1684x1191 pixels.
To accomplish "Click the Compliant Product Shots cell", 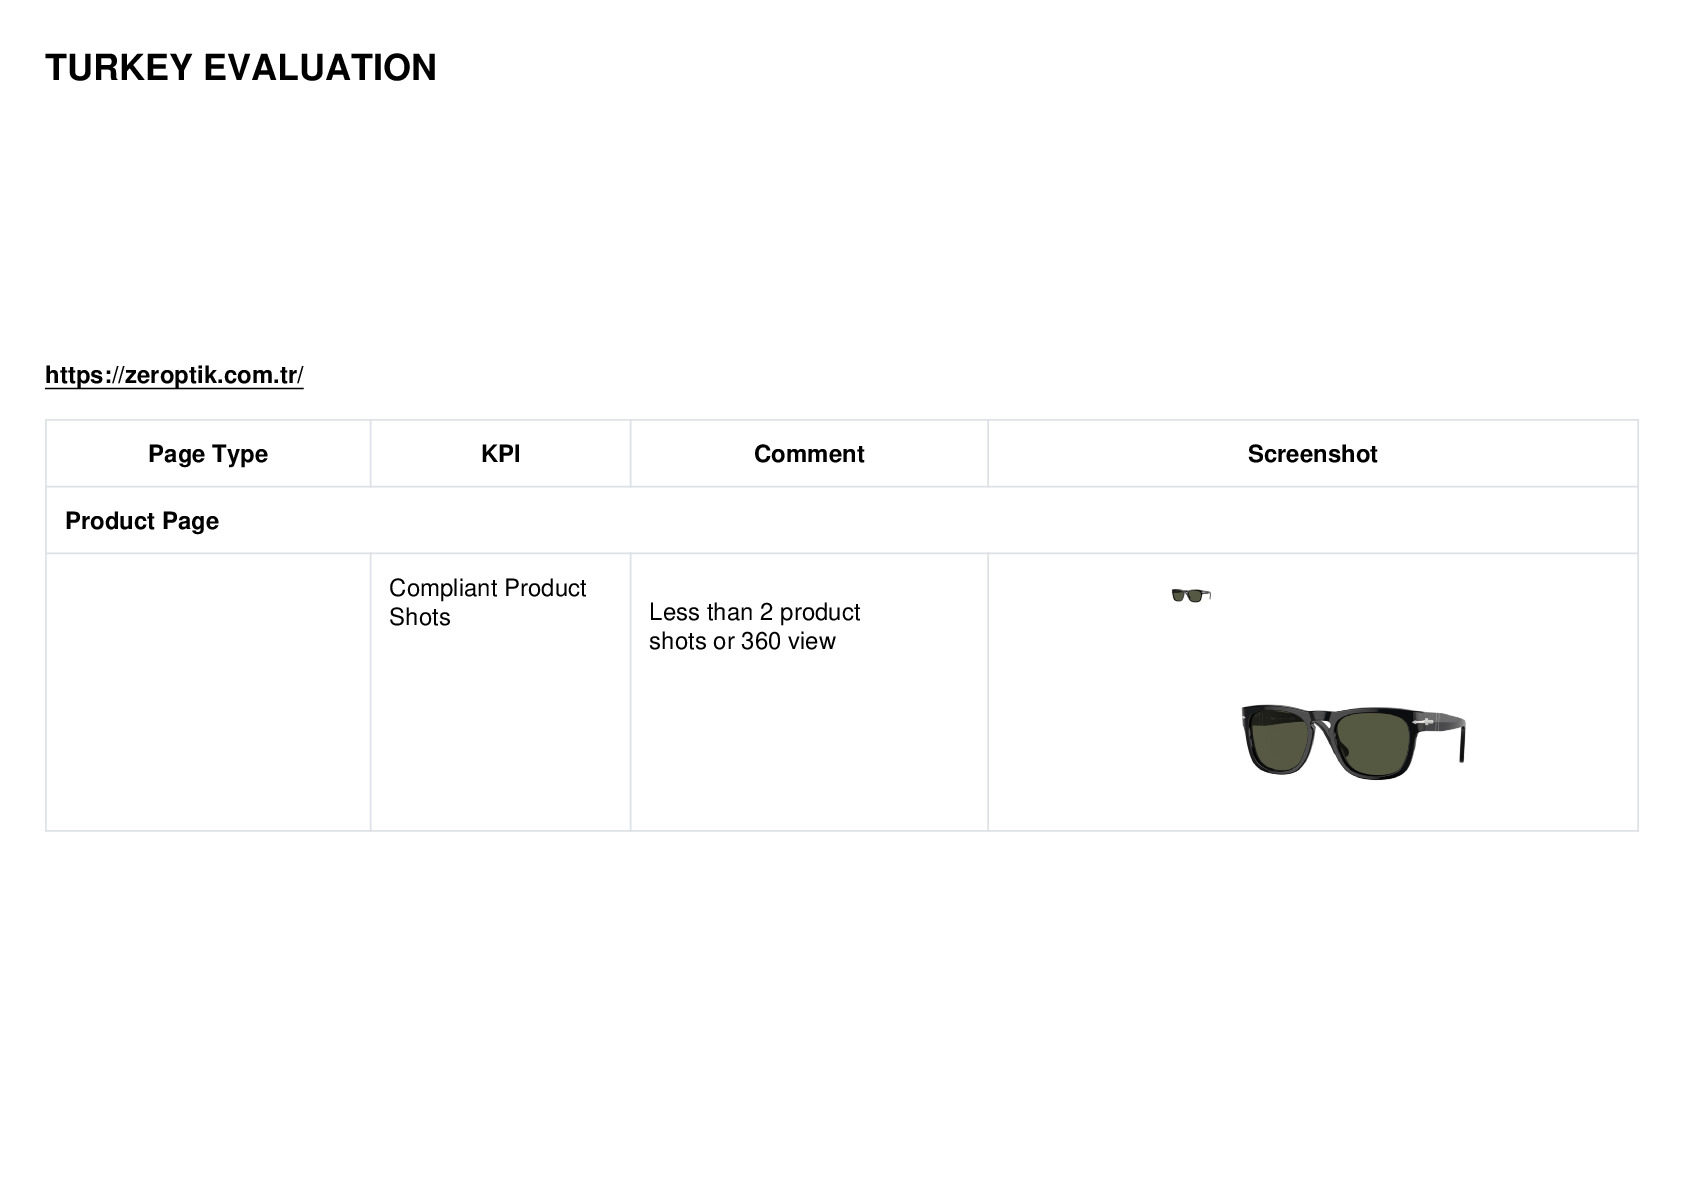I will (500, 692).
